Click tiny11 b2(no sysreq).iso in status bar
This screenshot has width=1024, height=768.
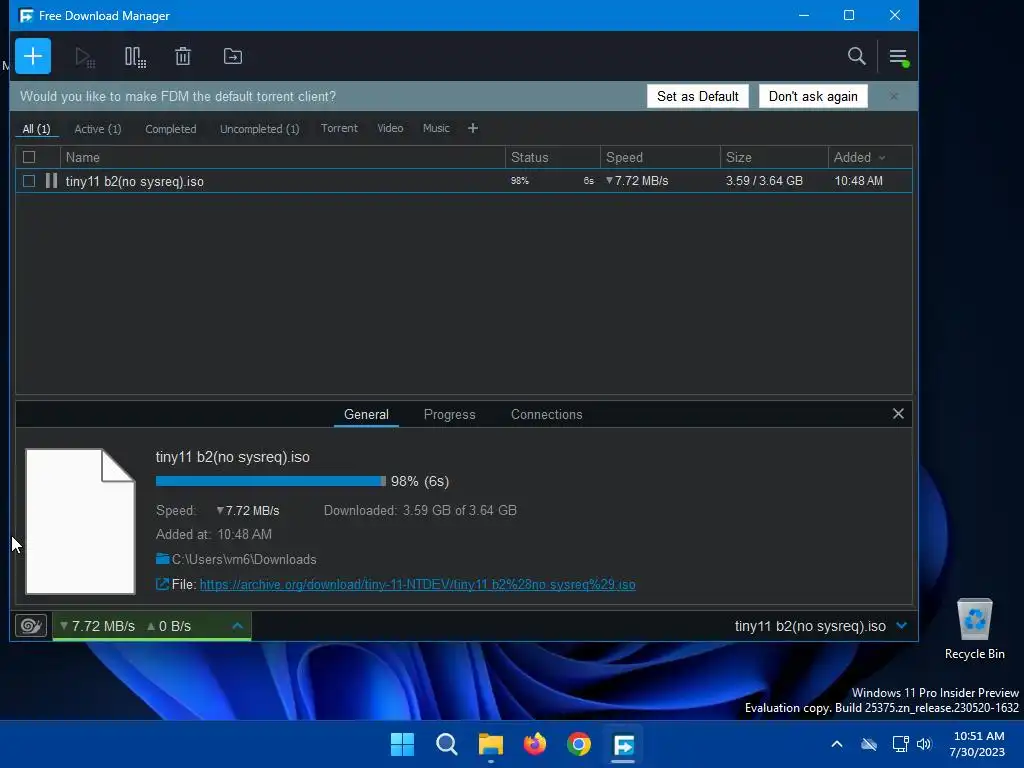tap(810, 626)
